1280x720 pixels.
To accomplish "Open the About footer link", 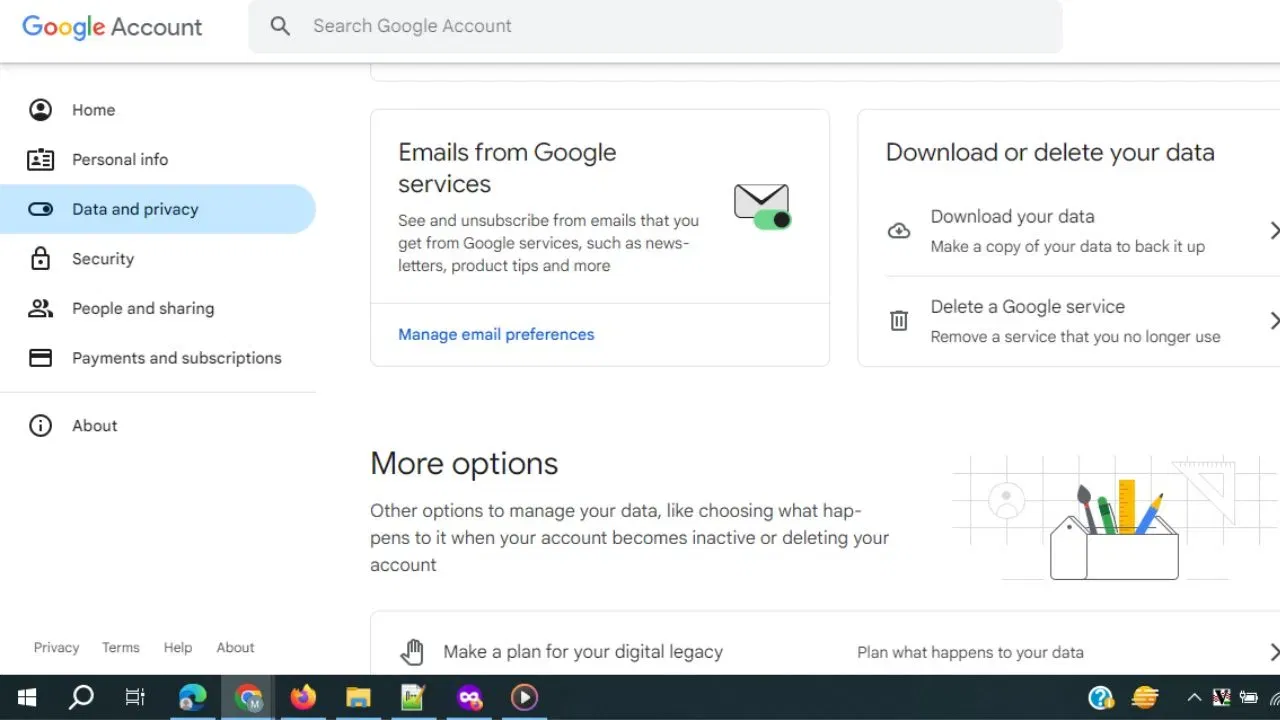I will pos(235,647).
